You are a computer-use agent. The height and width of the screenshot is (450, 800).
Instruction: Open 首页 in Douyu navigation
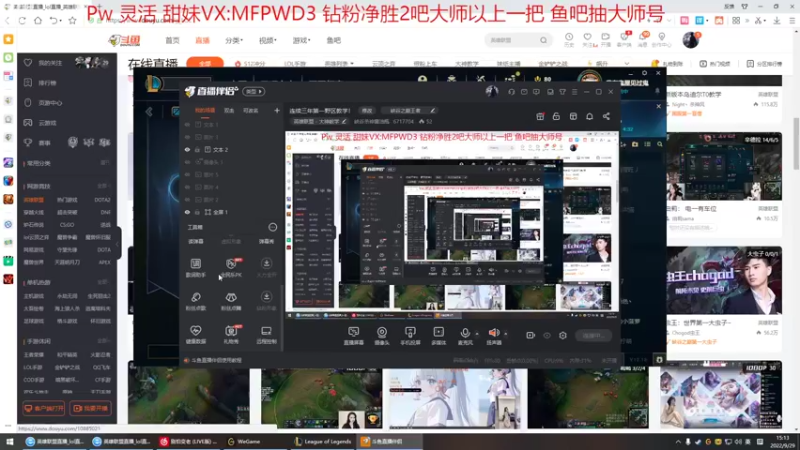click(172, 40)
